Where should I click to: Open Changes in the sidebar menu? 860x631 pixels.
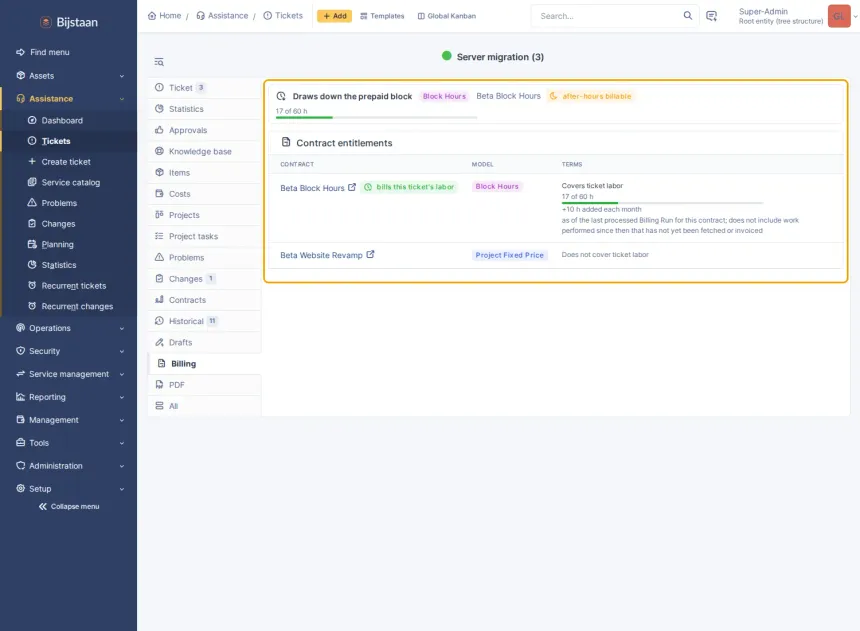[x=58, y=224]
